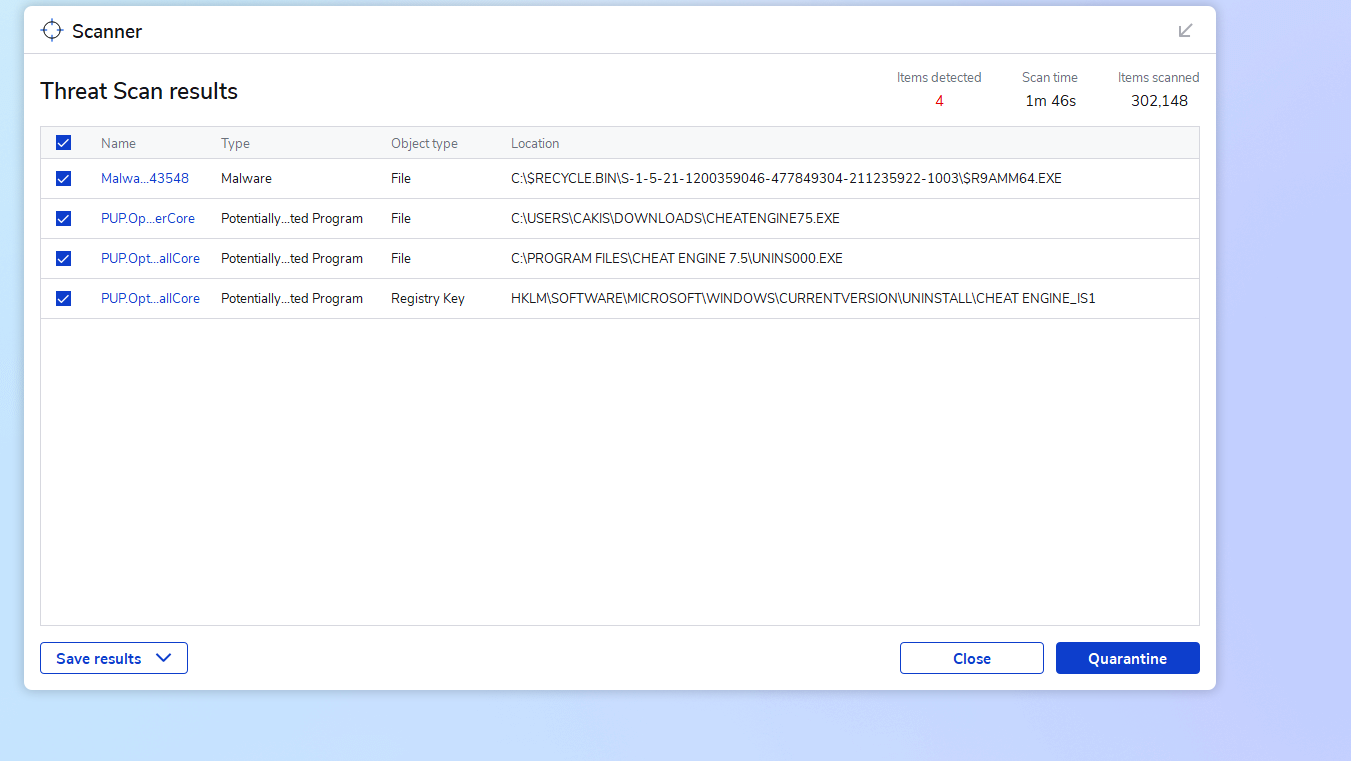
Task: Click the Scanner crosshair icon
Action: 52,31
